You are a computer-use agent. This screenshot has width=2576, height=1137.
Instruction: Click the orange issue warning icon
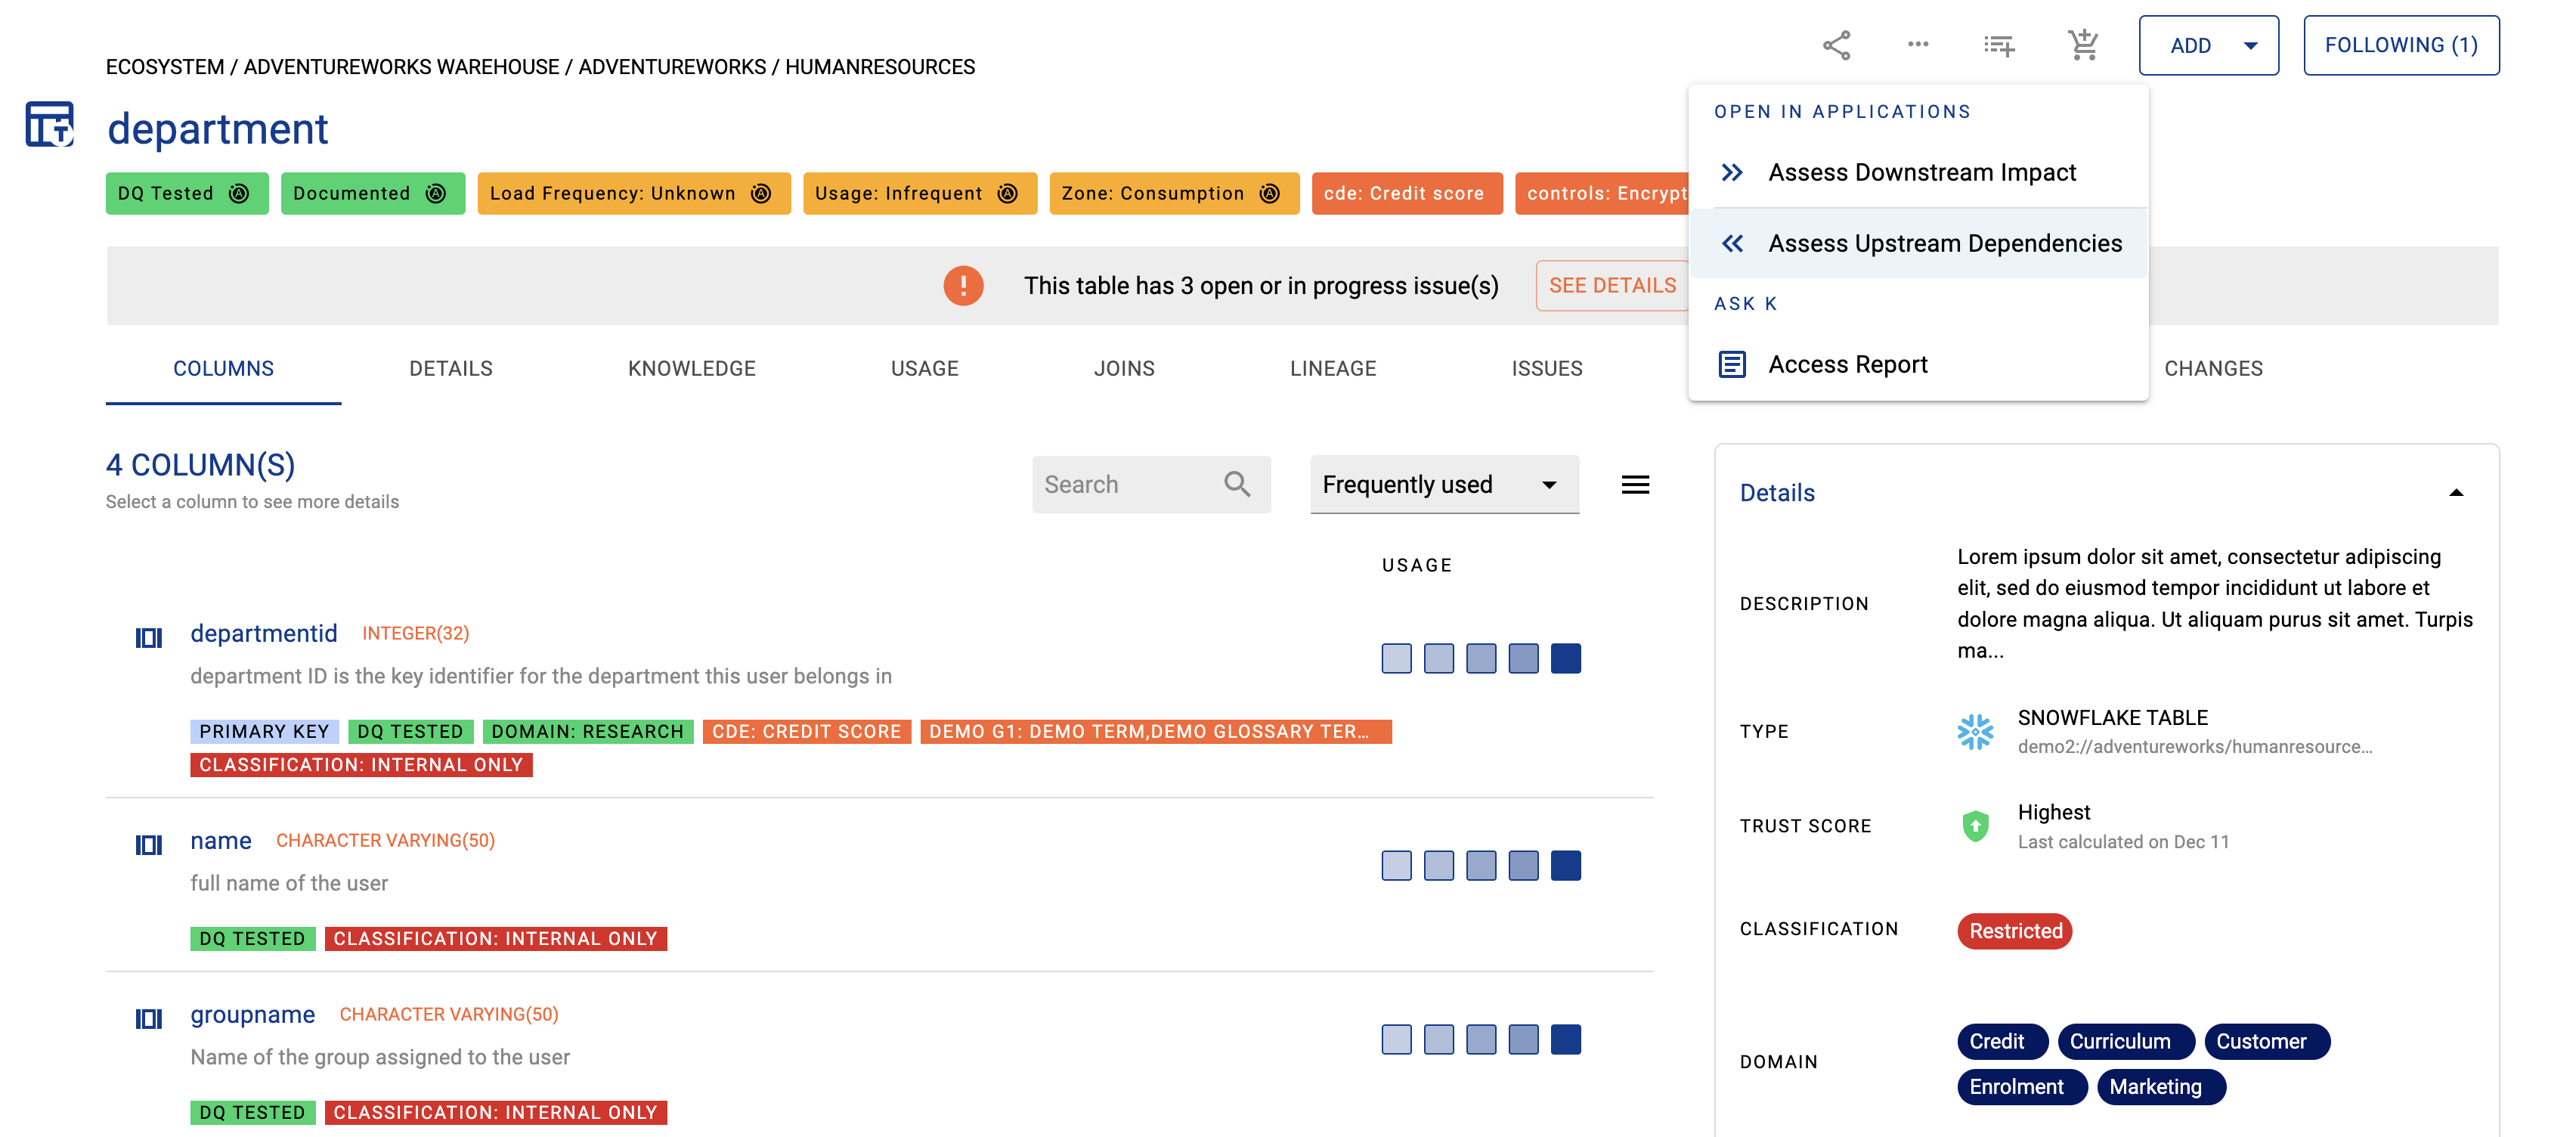963,286
